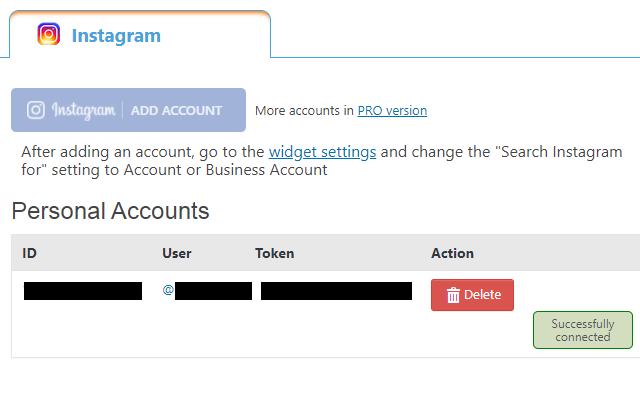Click the Instagram logo icon in the tab
Screen dimensions: 640x400
pos(49,35)
